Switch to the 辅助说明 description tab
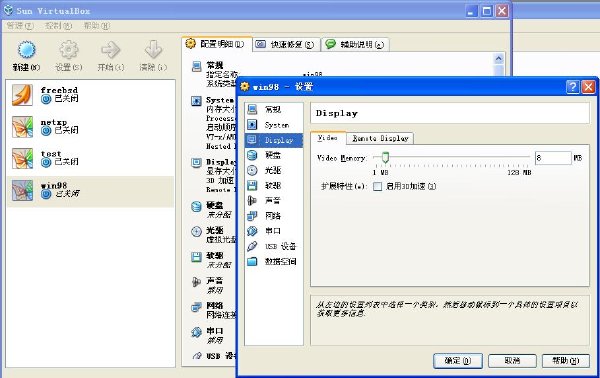Image resolution: width=600 pixels, height=378 pixels. (x=355, y=45)
